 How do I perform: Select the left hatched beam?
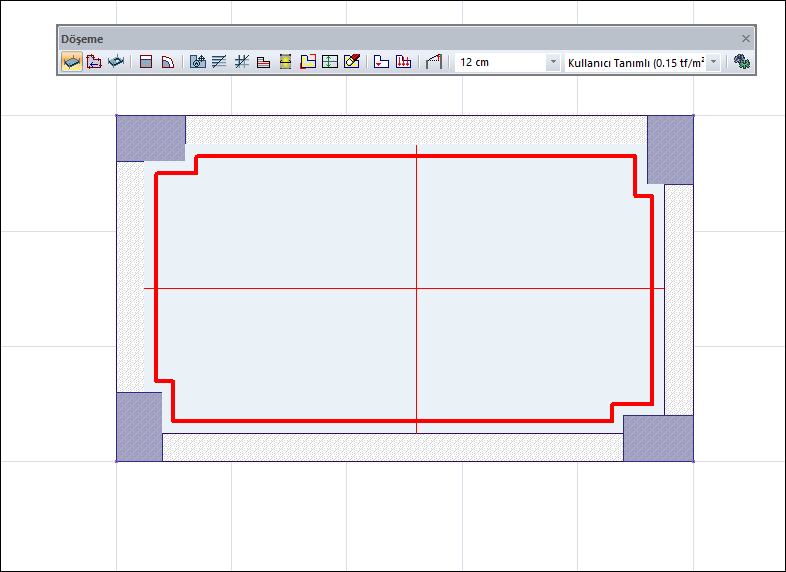(130, 277)
